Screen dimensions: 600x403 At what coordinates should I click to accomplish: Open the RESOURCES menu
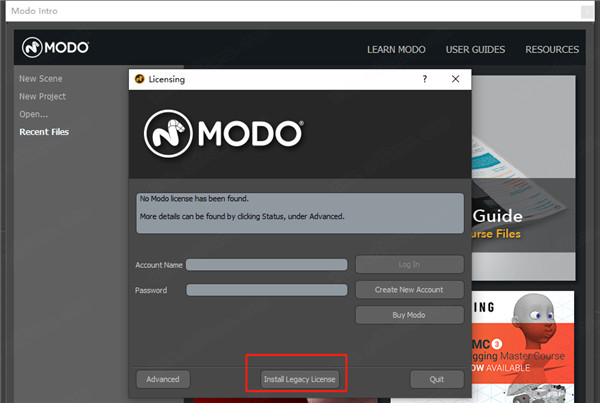(552, 50)
